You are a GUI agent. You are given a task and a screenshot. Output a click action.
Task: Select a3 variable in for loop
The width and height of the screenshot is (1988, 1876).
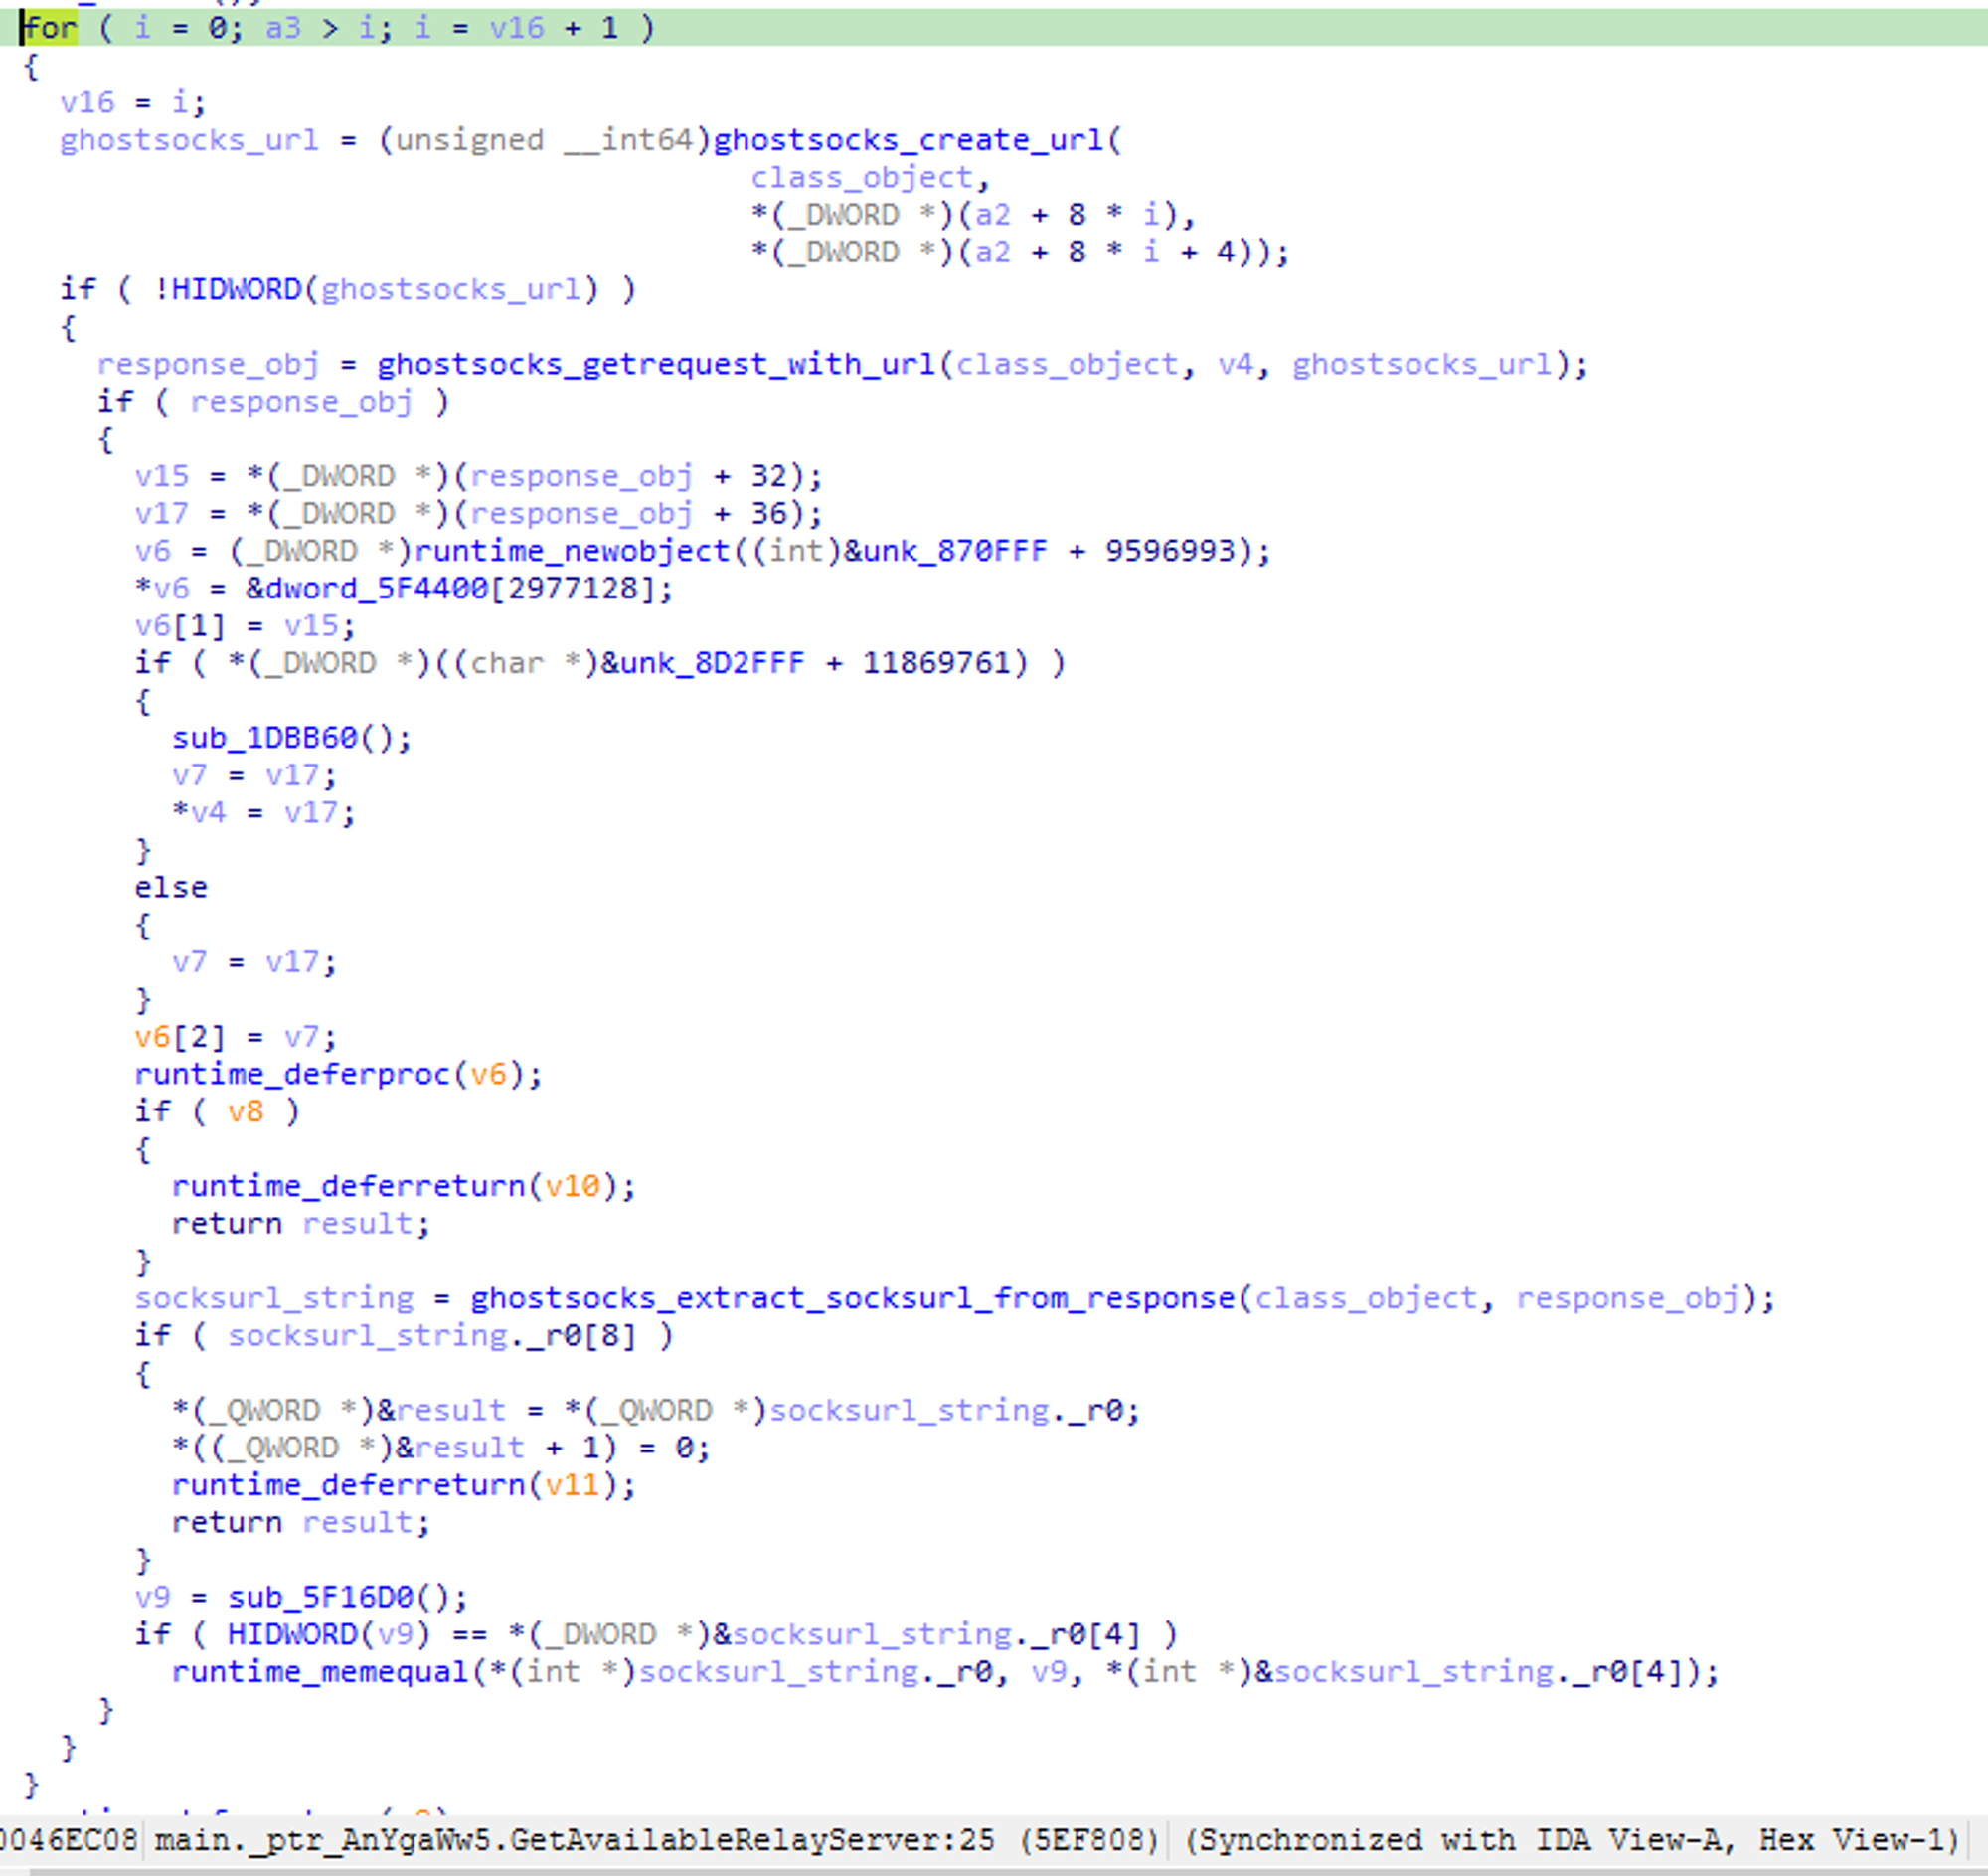coord(283,28)
